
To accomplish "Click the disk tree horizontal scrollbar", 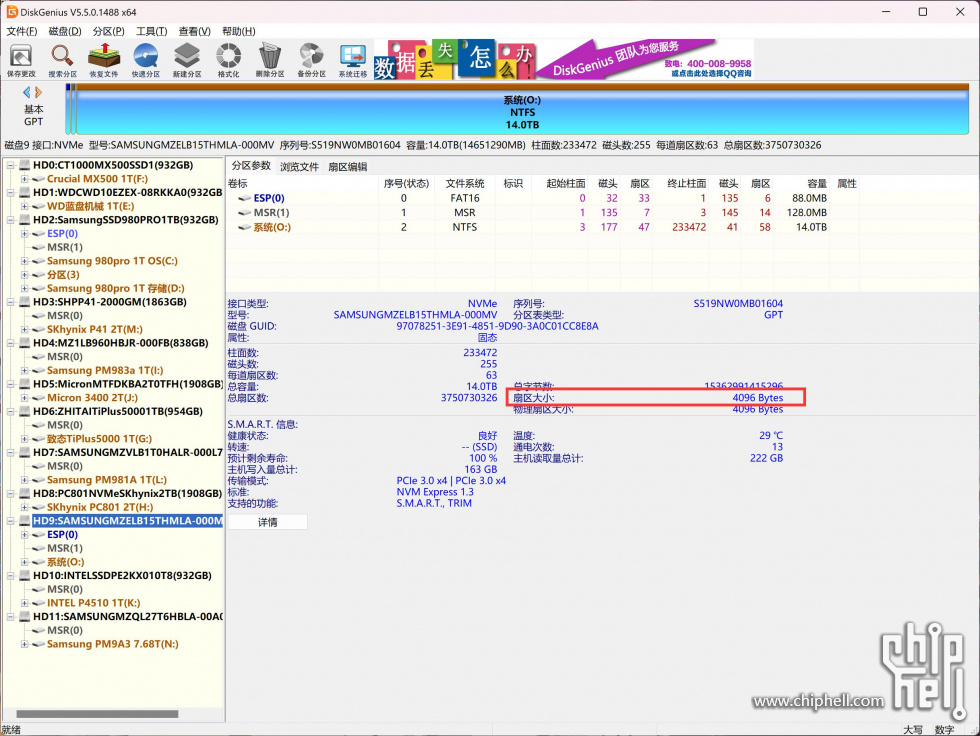I will [98, 714].
